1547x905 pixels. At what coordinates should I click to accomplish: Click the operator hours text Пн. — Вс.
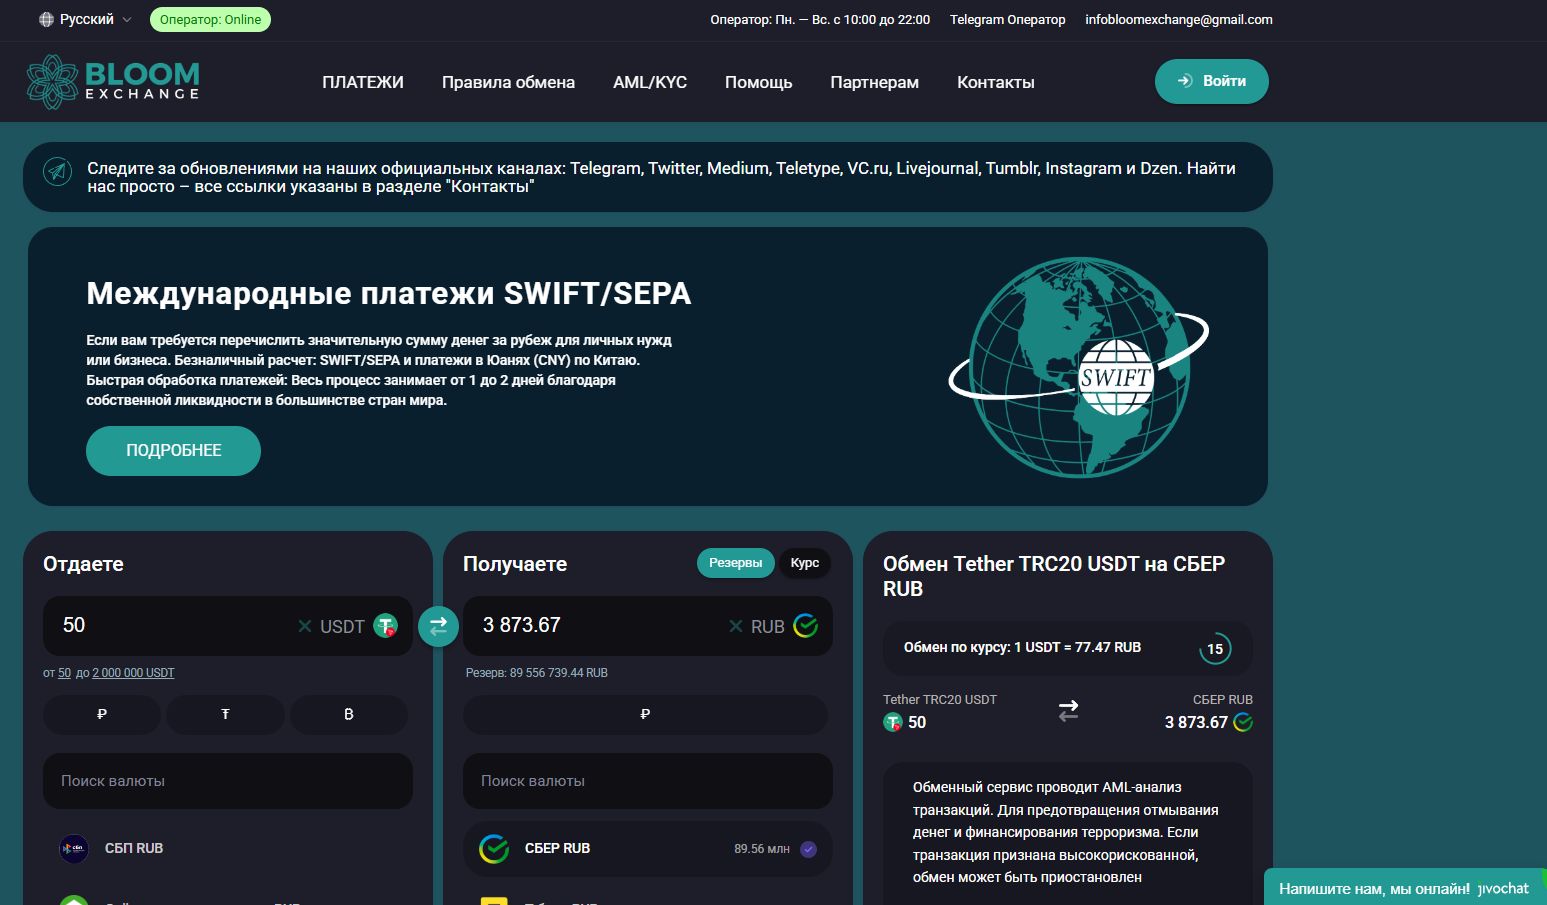pos(820,19)
